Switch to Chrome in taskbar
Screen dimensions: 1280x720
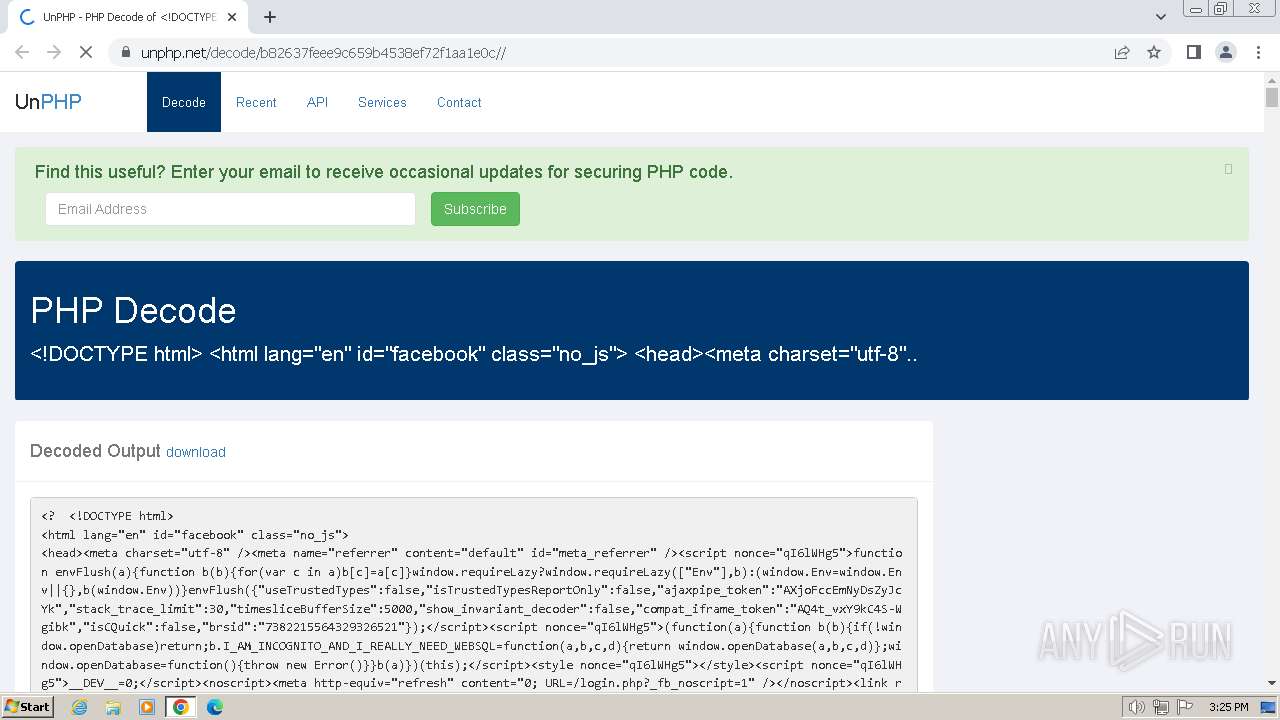pyautogui.click(x=181, y=707)
